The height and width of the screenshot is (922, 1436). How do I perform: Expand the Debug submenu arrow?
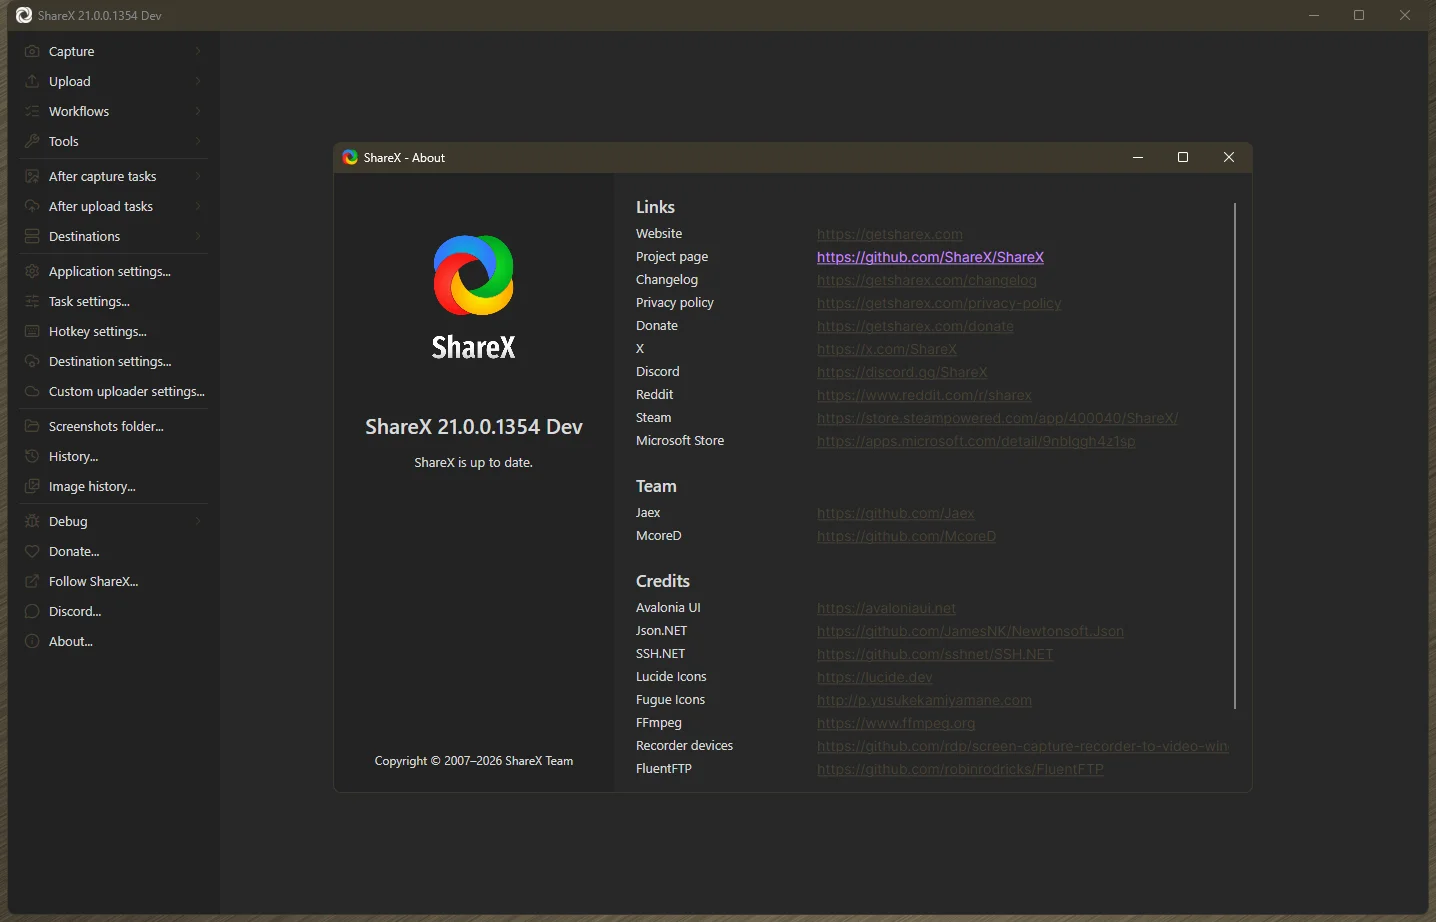[198, 521]
